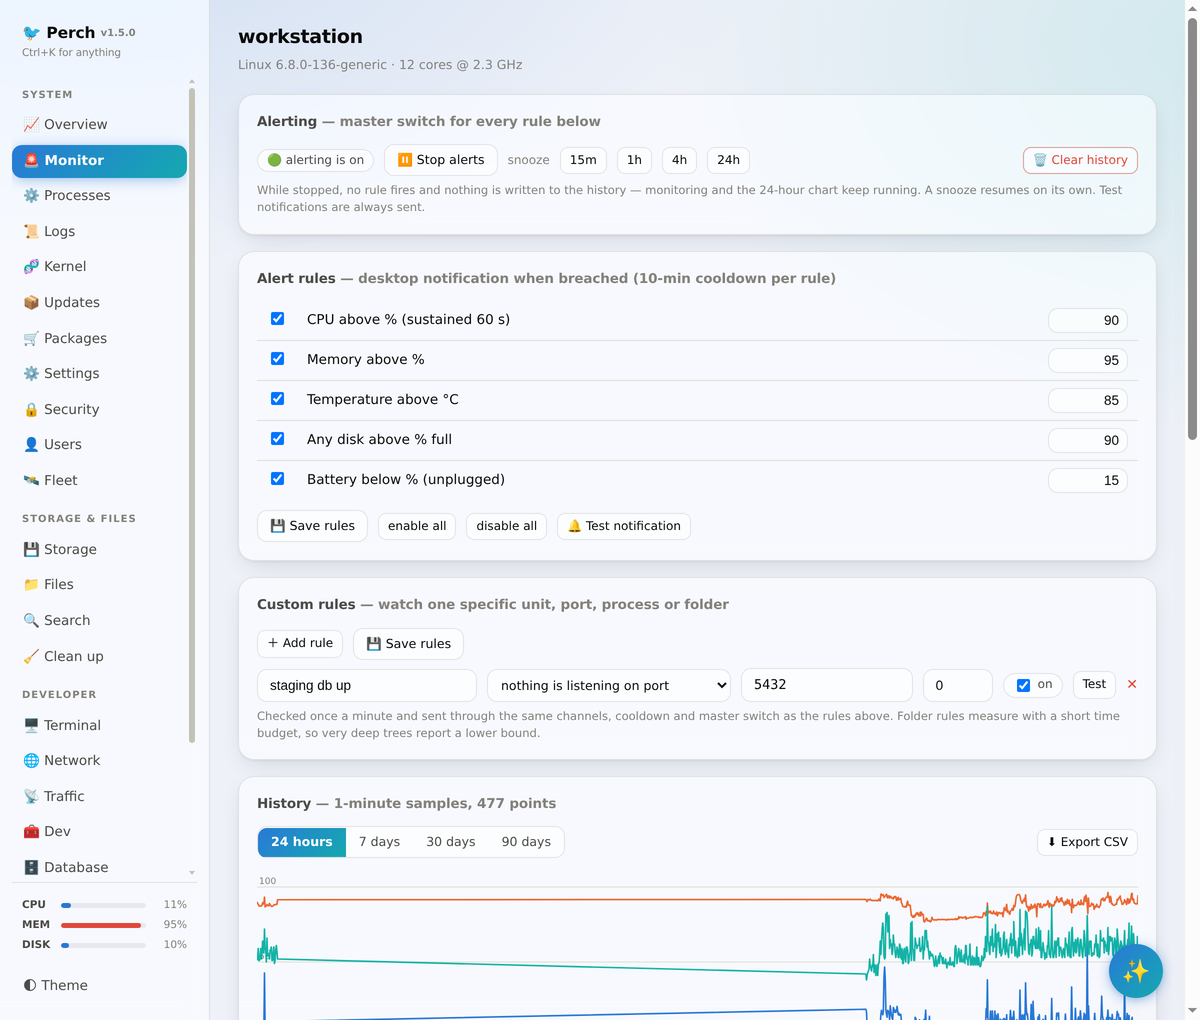The height and width of the screenshot is (1020, 1200).
Task: Toggle the CPU above % rule checkbox
Action: (278, 319)
